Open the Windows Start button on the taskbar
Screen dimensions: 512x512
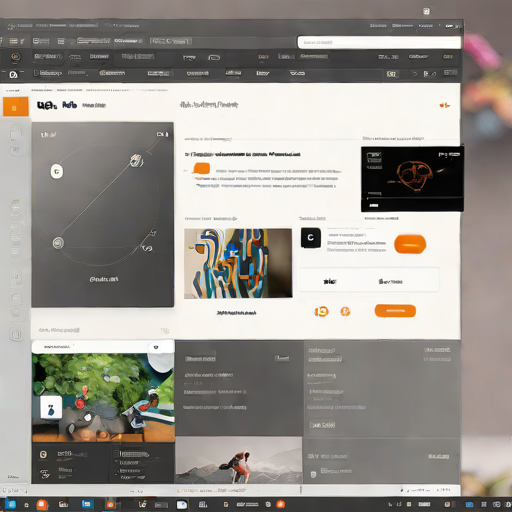pyautogui.click(x=10, y=504)
